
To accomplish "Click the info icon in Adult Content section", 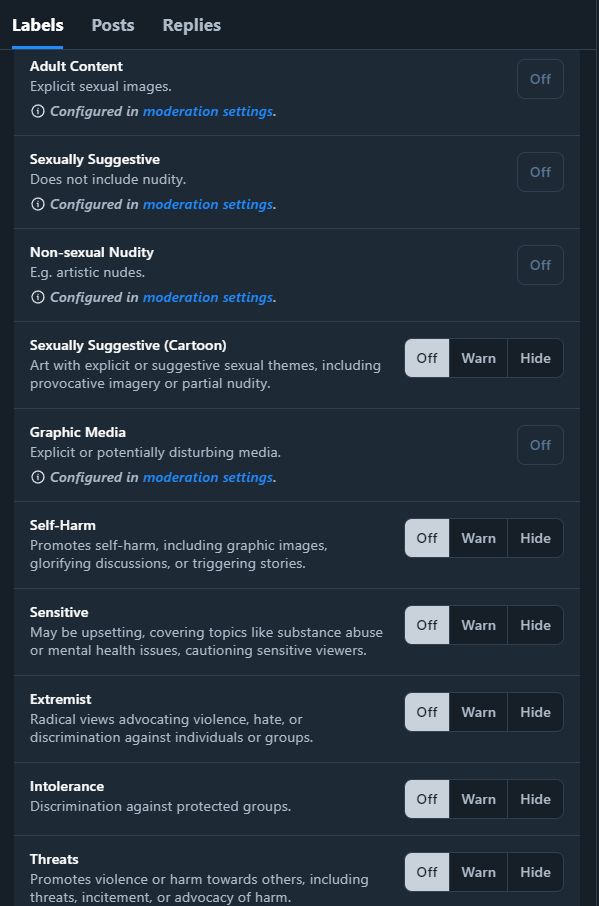I will 37,111.
